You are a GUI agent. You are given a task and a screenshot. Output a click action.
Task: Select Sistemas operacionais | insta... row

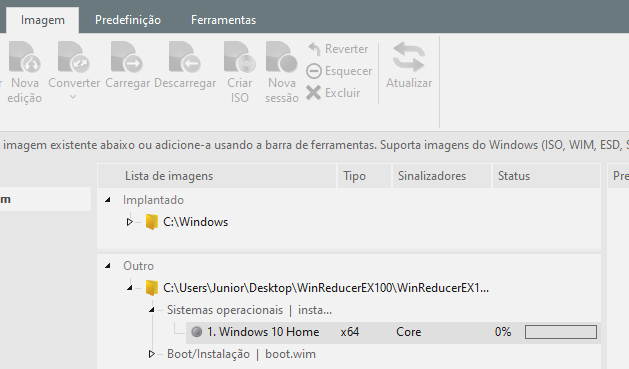point(249,310)
